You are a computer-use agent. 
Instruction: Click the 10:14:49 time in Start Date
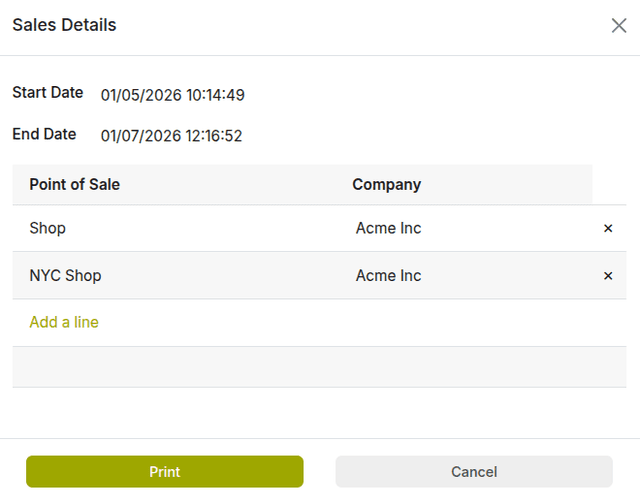coord(213,96)
